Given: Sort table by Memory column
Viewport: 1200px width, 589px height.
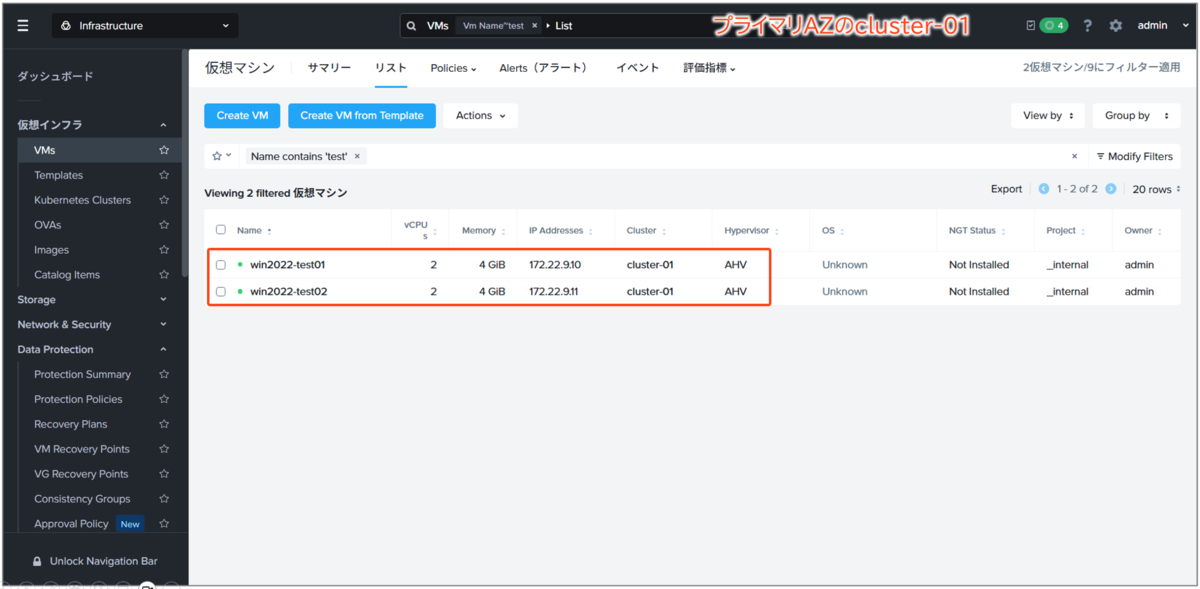Looking at the screenshot, I should pos(484,230).
